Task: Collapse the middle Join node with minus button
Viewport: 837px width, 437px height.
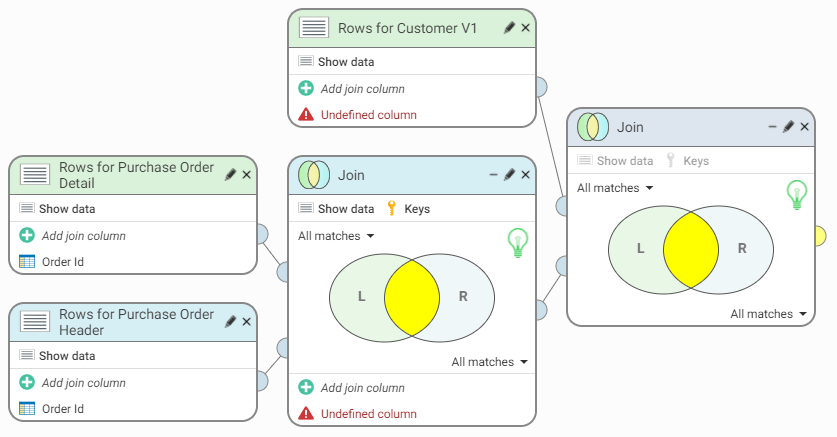Action: pyautogui.click(x=493, y=174)
